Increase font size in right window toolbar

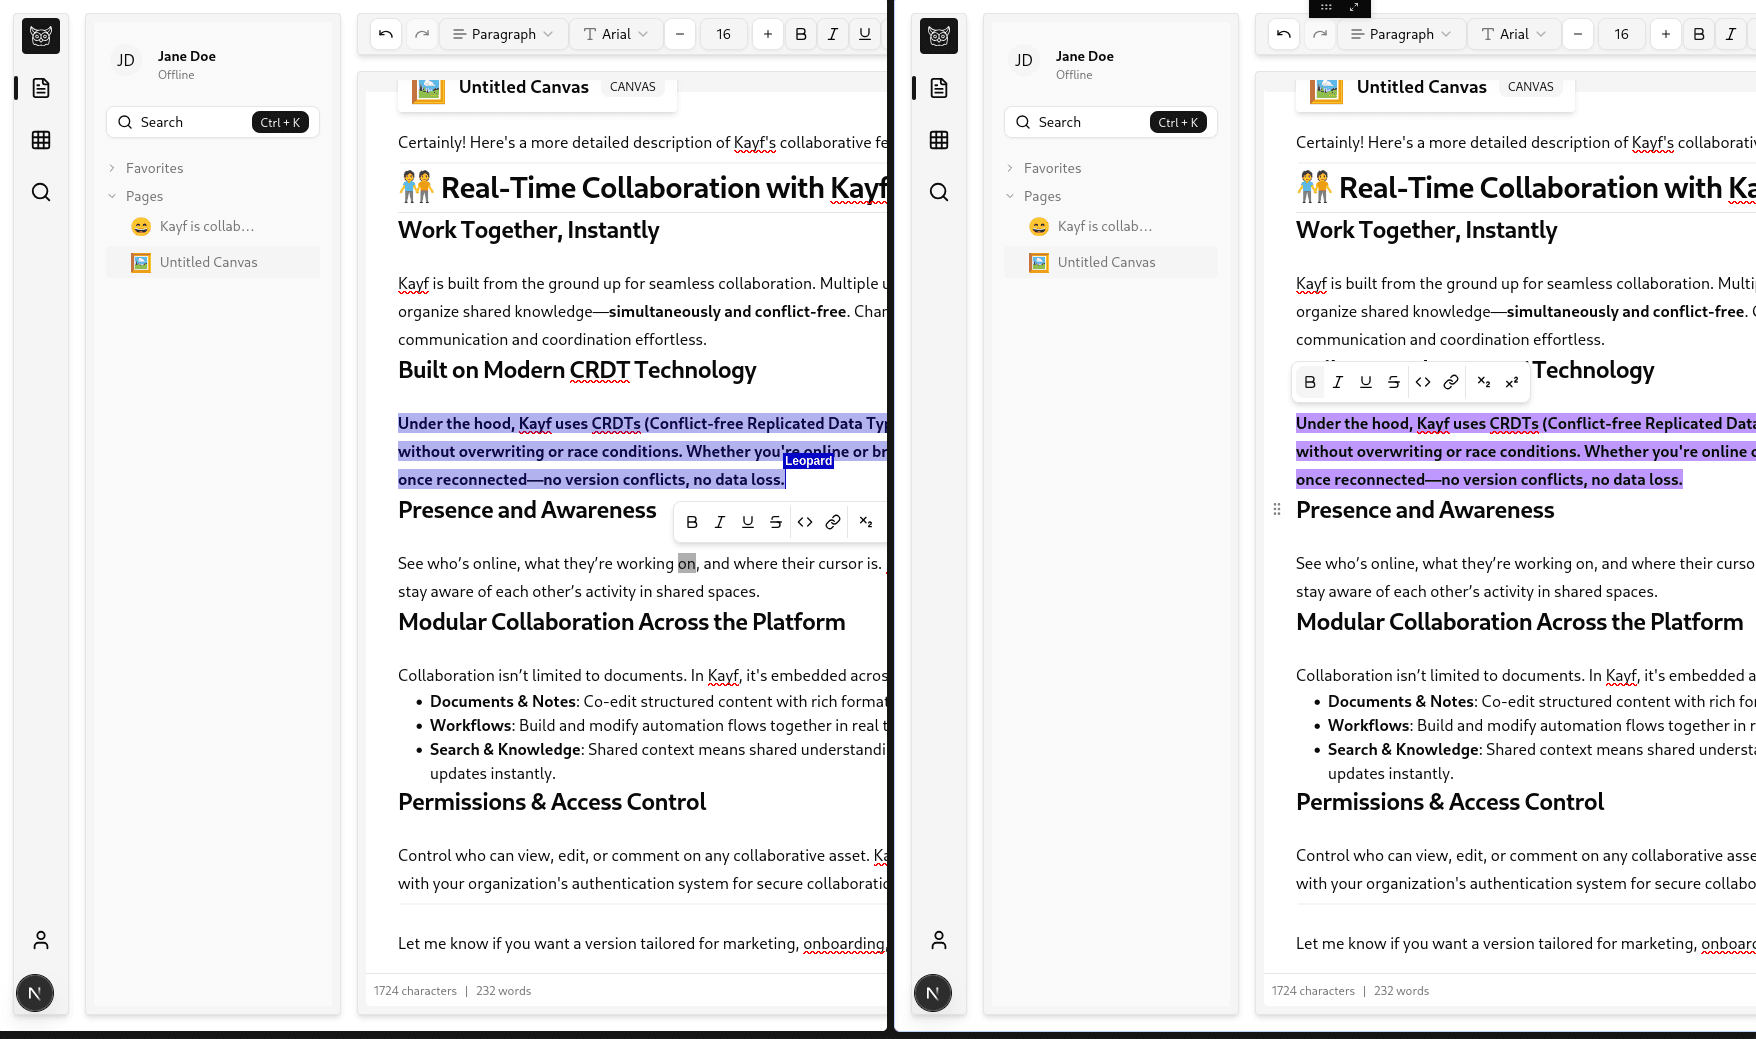coord(1666,34)
